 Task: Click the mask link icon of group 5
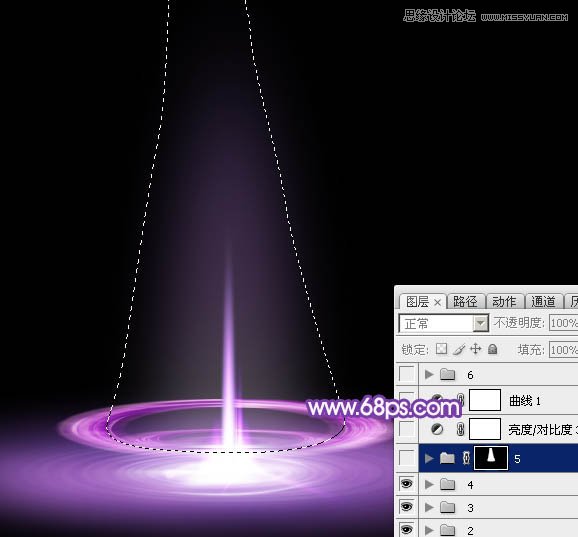click(466, 458)
